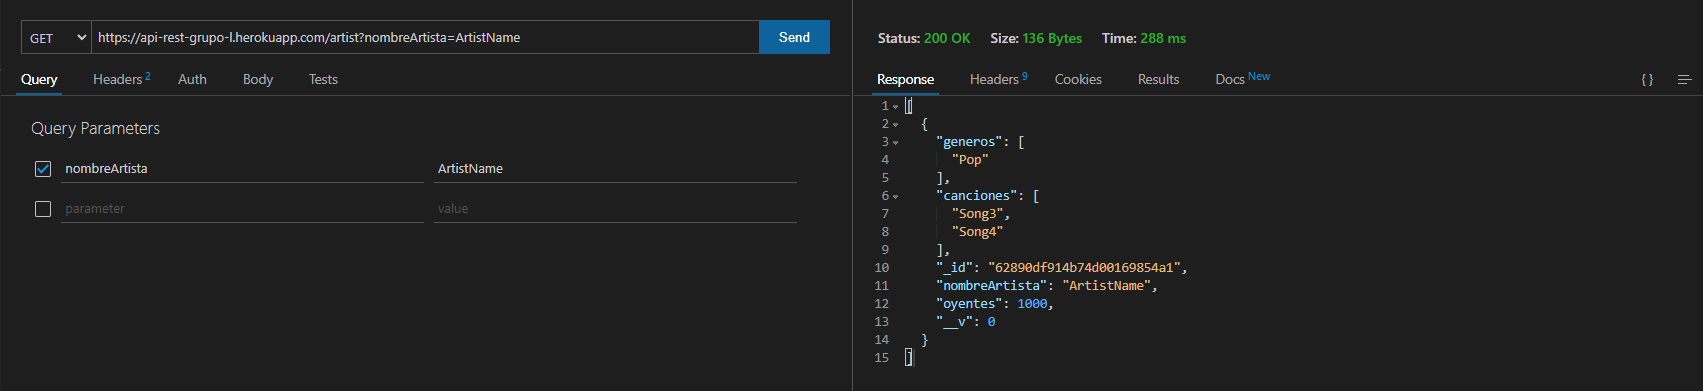Click the Status 200 OK text
Viewport: 1703px width, 391px height.
[x=924, y=38]
